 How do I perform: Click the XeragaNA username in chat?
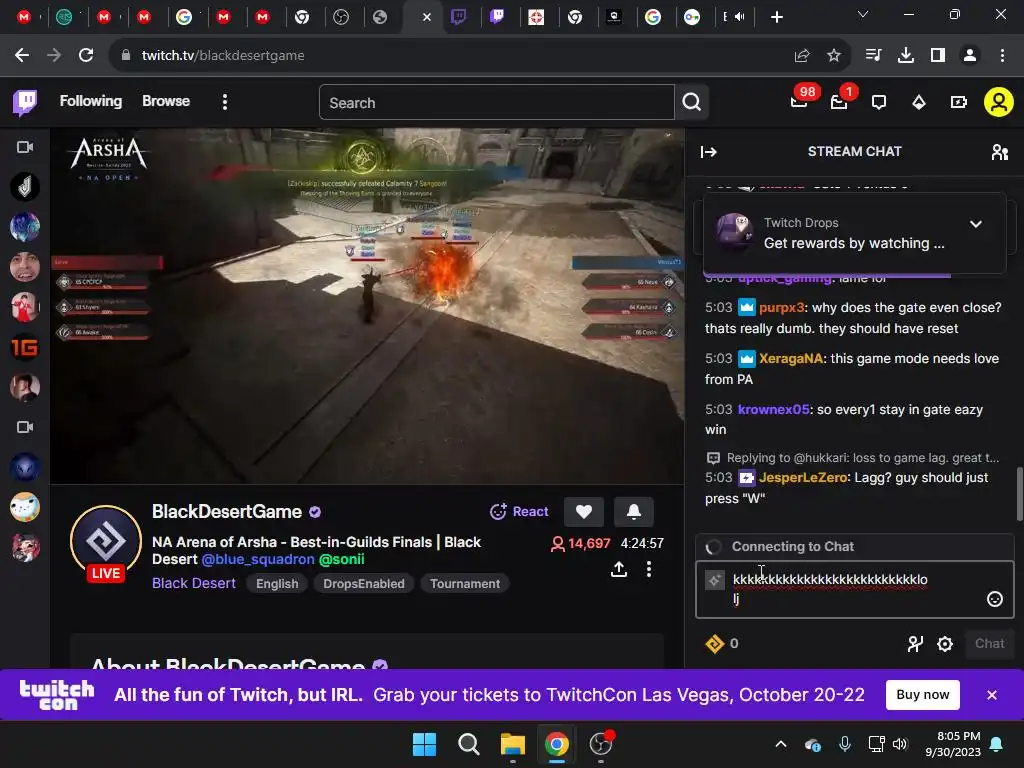pyautogui.click(x=791, y=359)
